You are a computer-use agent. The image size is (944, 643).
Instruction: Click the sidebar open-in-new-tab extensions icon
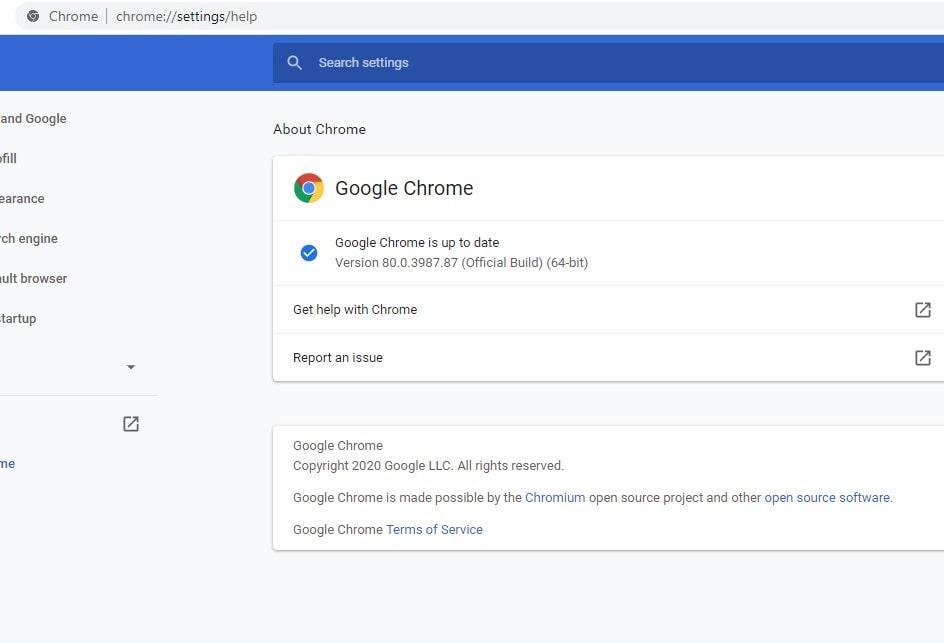pyautogui.click(x=131, y=424)
